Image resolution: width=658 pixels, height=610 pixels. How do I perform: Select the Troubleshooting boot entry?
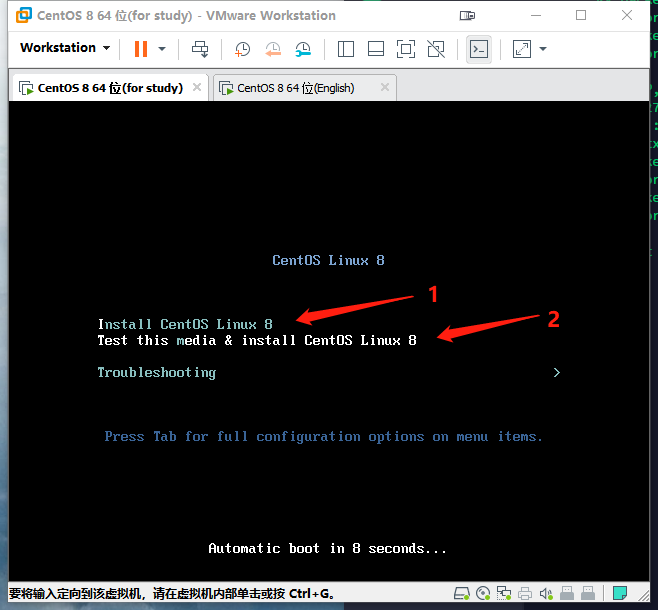(x=157, y=373)
